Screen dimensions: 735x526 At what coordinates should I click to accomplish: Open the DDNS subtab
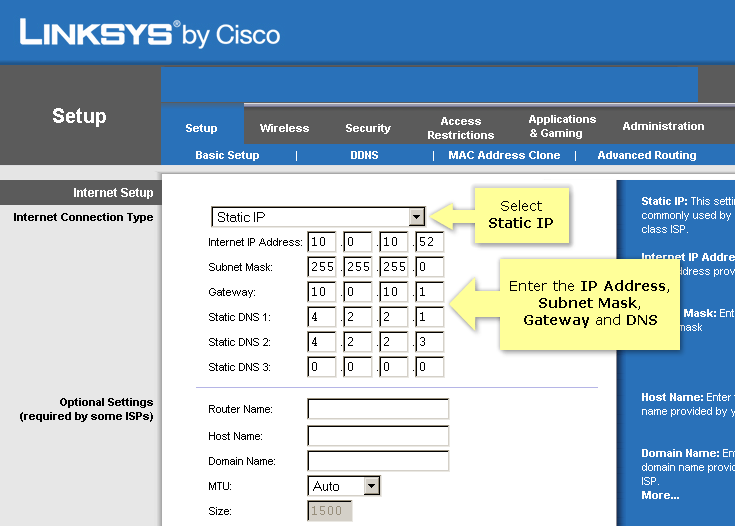[x=364, y=155]
